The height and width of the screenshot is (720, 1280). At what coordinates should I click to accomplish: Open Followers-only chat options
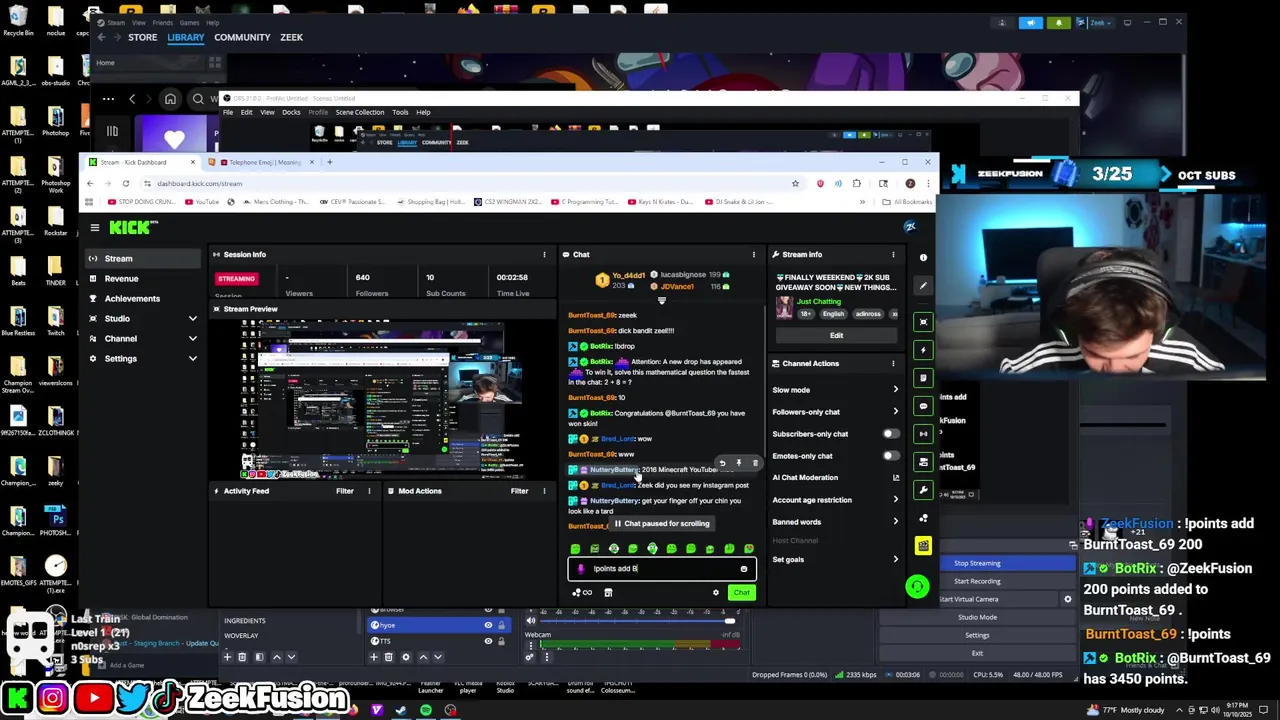click(835, 412)
